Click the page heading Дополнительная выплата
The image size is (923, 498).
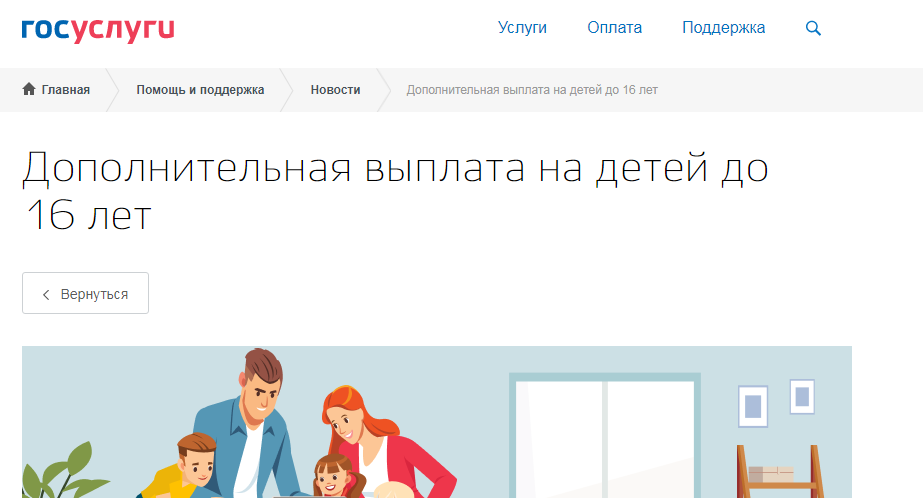(395, 191)
